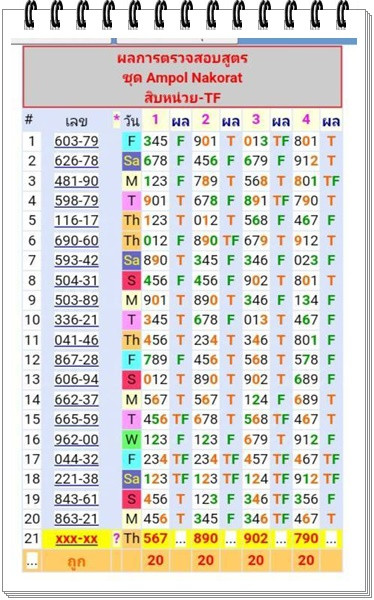Click the purple question mark in row 21
This screenshot has width=374, height=600.
pos(116,539)
